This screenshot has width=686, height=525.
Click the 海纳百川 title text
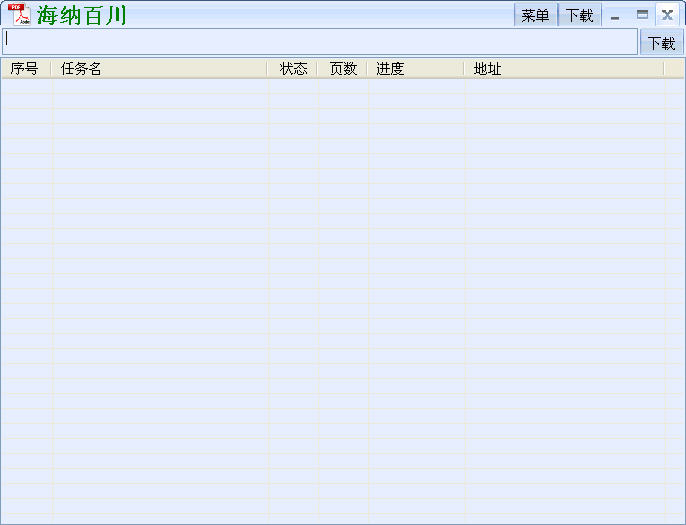[82, 16]
